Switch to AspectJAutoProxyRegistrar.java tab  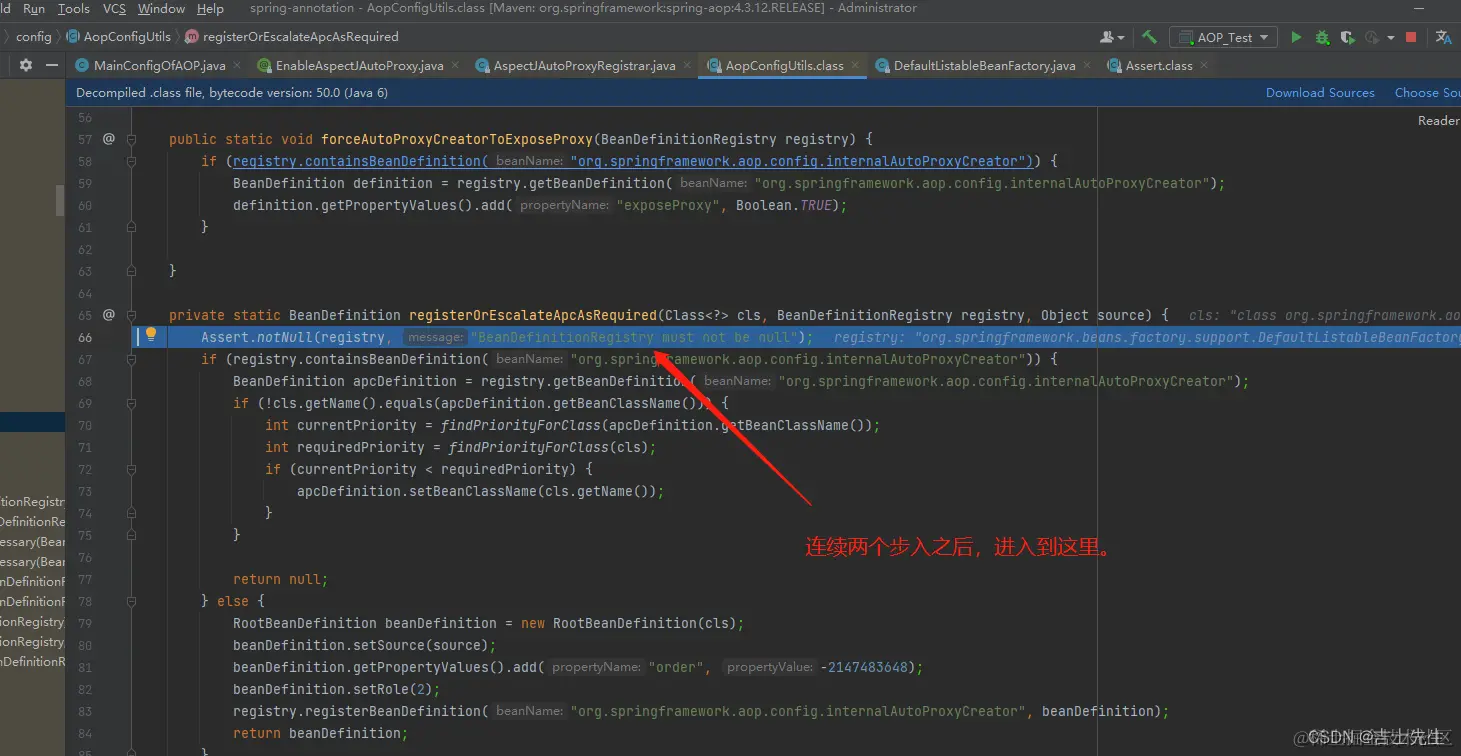point(584,65)
